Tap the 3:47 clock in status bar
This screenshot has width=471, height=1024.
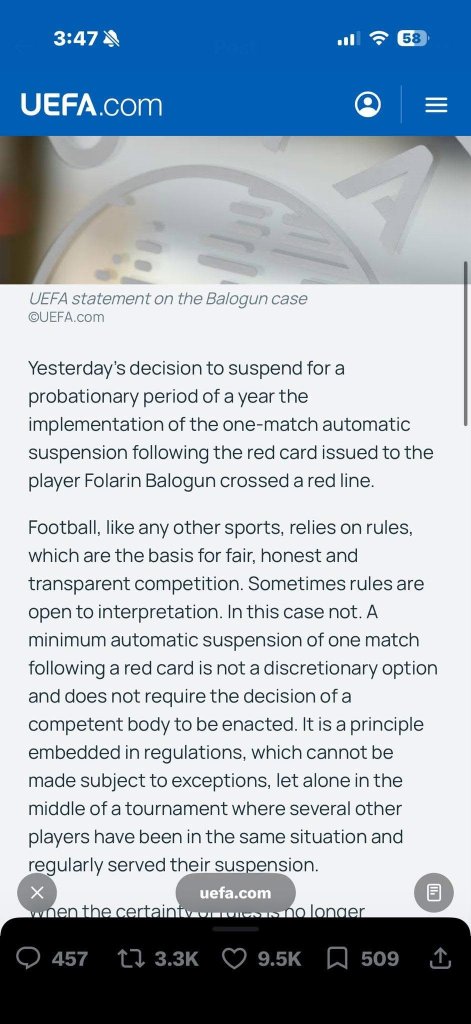tap(75, 39)
